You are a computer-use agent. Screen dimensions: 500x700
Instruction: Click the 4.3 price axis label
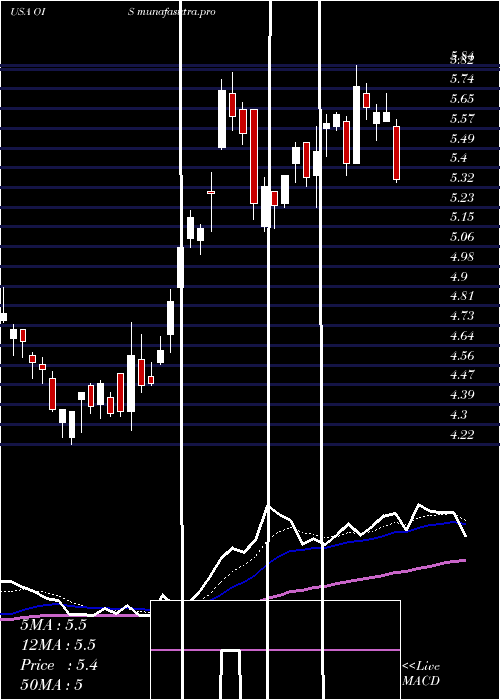(x=458, y=415)
